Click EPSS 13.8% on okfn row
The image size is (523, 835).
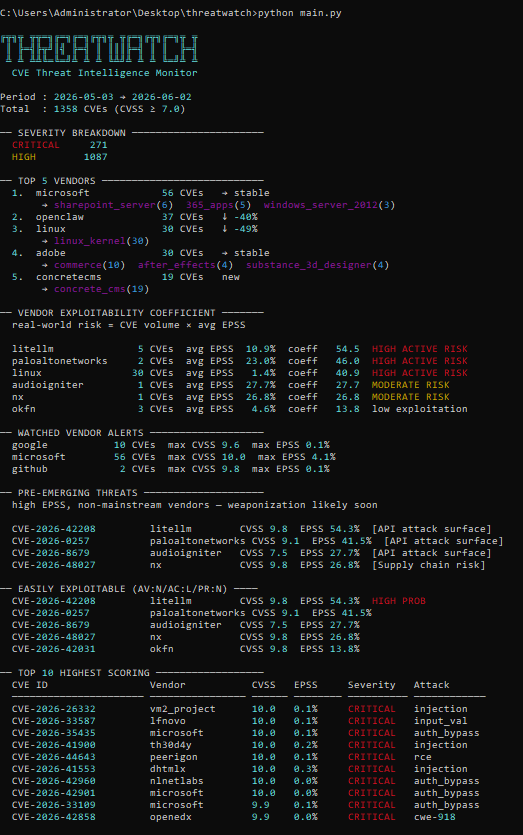coord(330,649)
